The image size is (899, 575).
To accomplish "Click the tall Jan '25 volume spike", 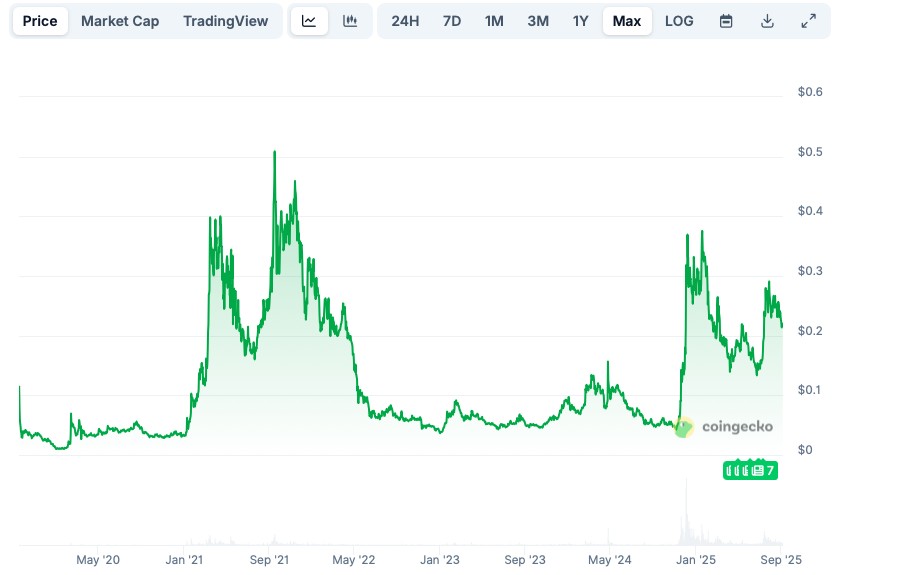I will point(686,512).
